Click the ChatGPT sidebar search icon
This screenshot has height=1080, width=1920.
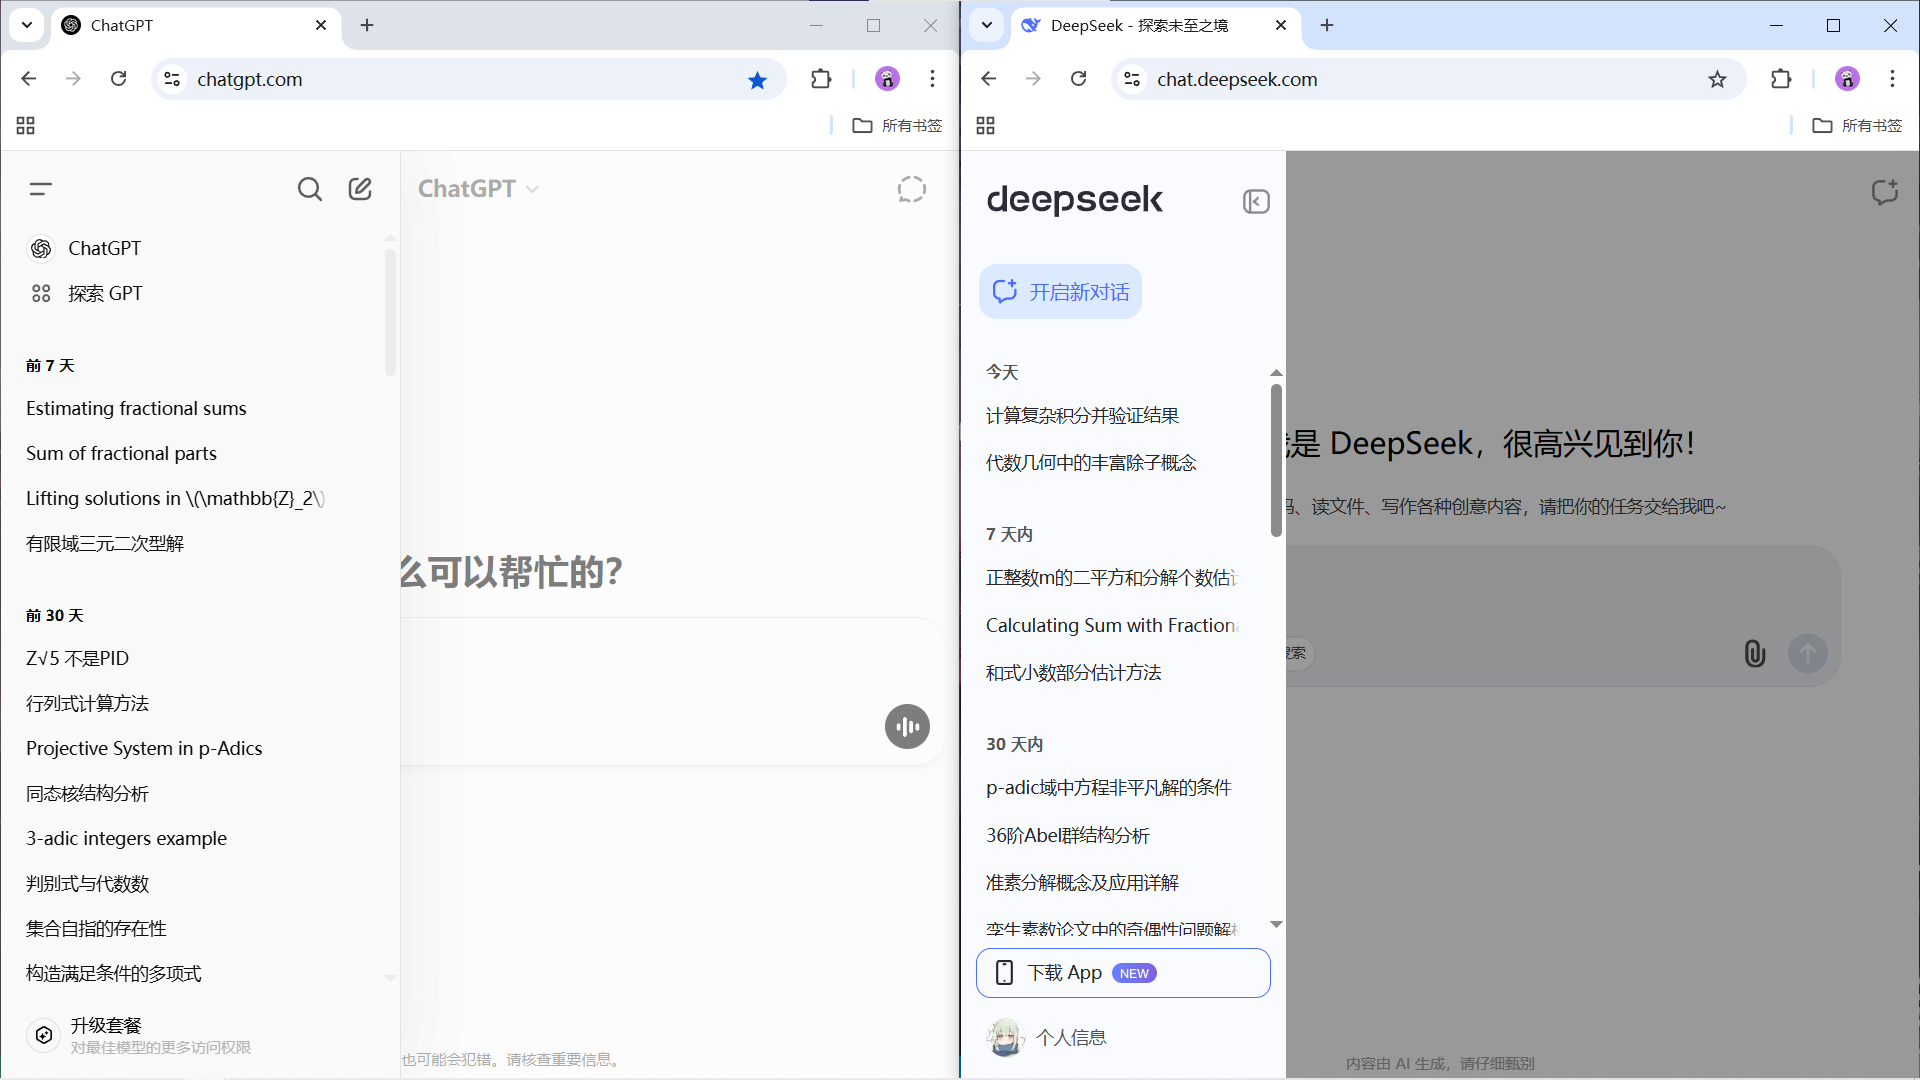tap(310, 189)
